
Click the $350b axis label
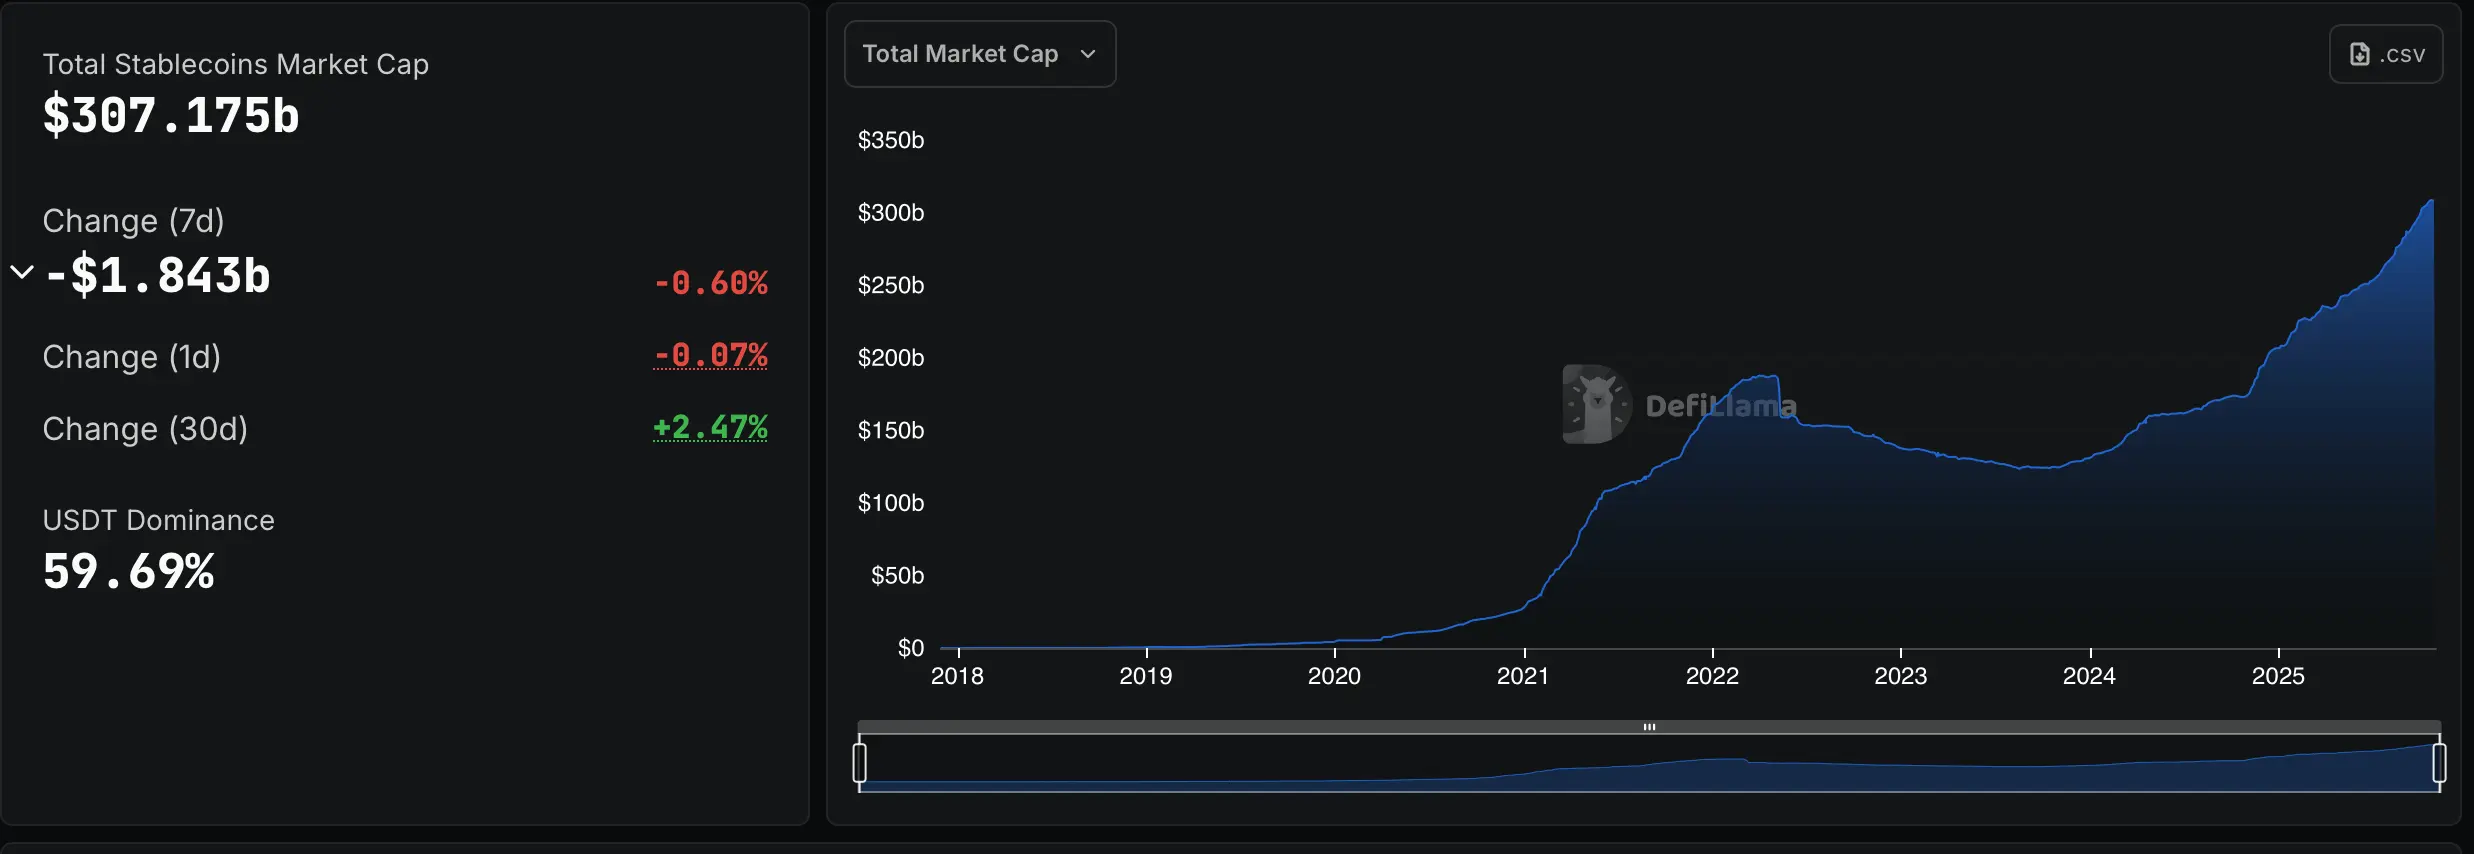(891, 140)
